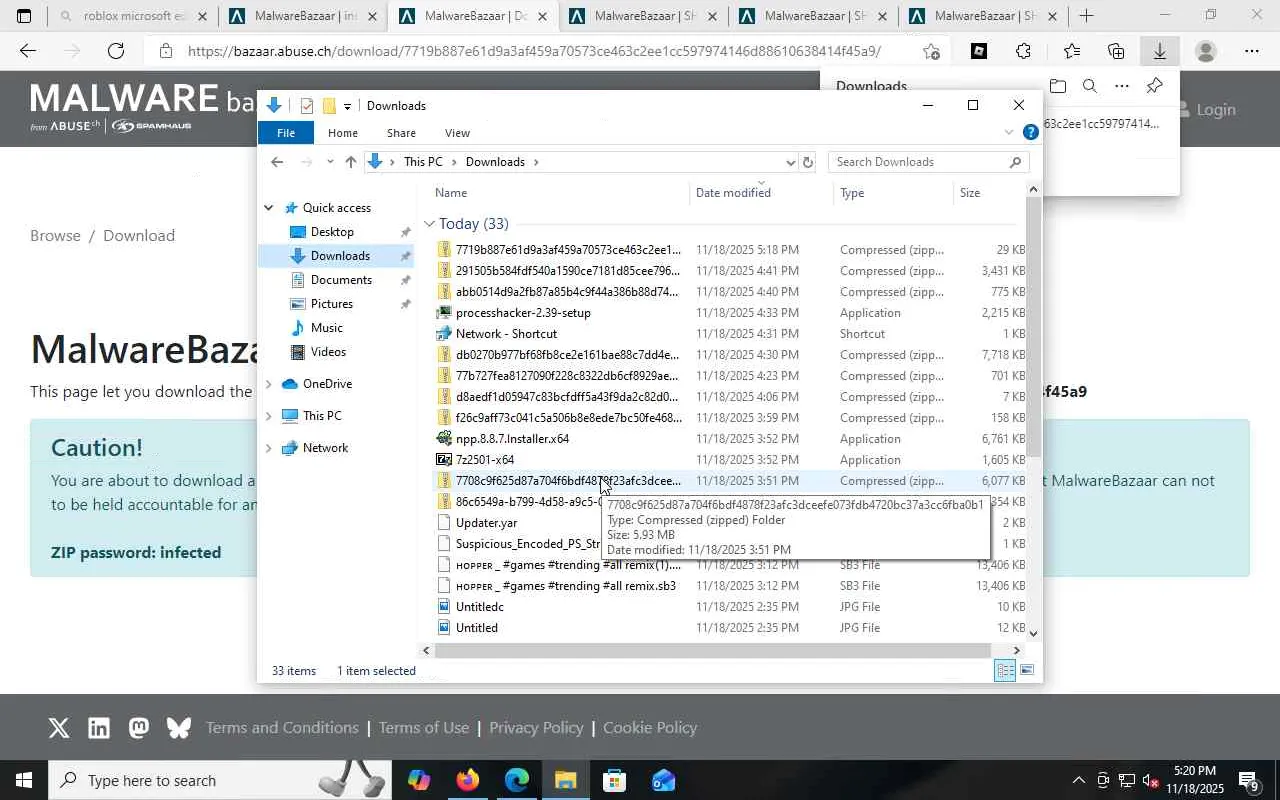Expand OneDrive in navigation pane
This screenshot has width=1280, height=800.
[268, 384]
